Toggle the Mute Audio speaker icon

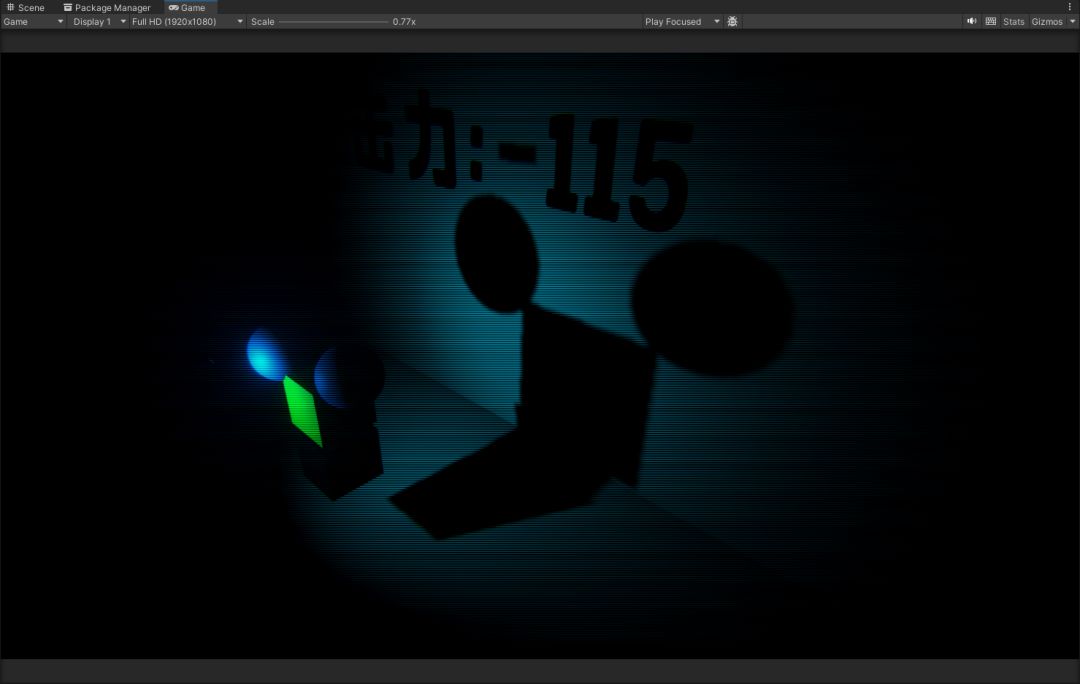pyautogui.click(x=971, y=22)
